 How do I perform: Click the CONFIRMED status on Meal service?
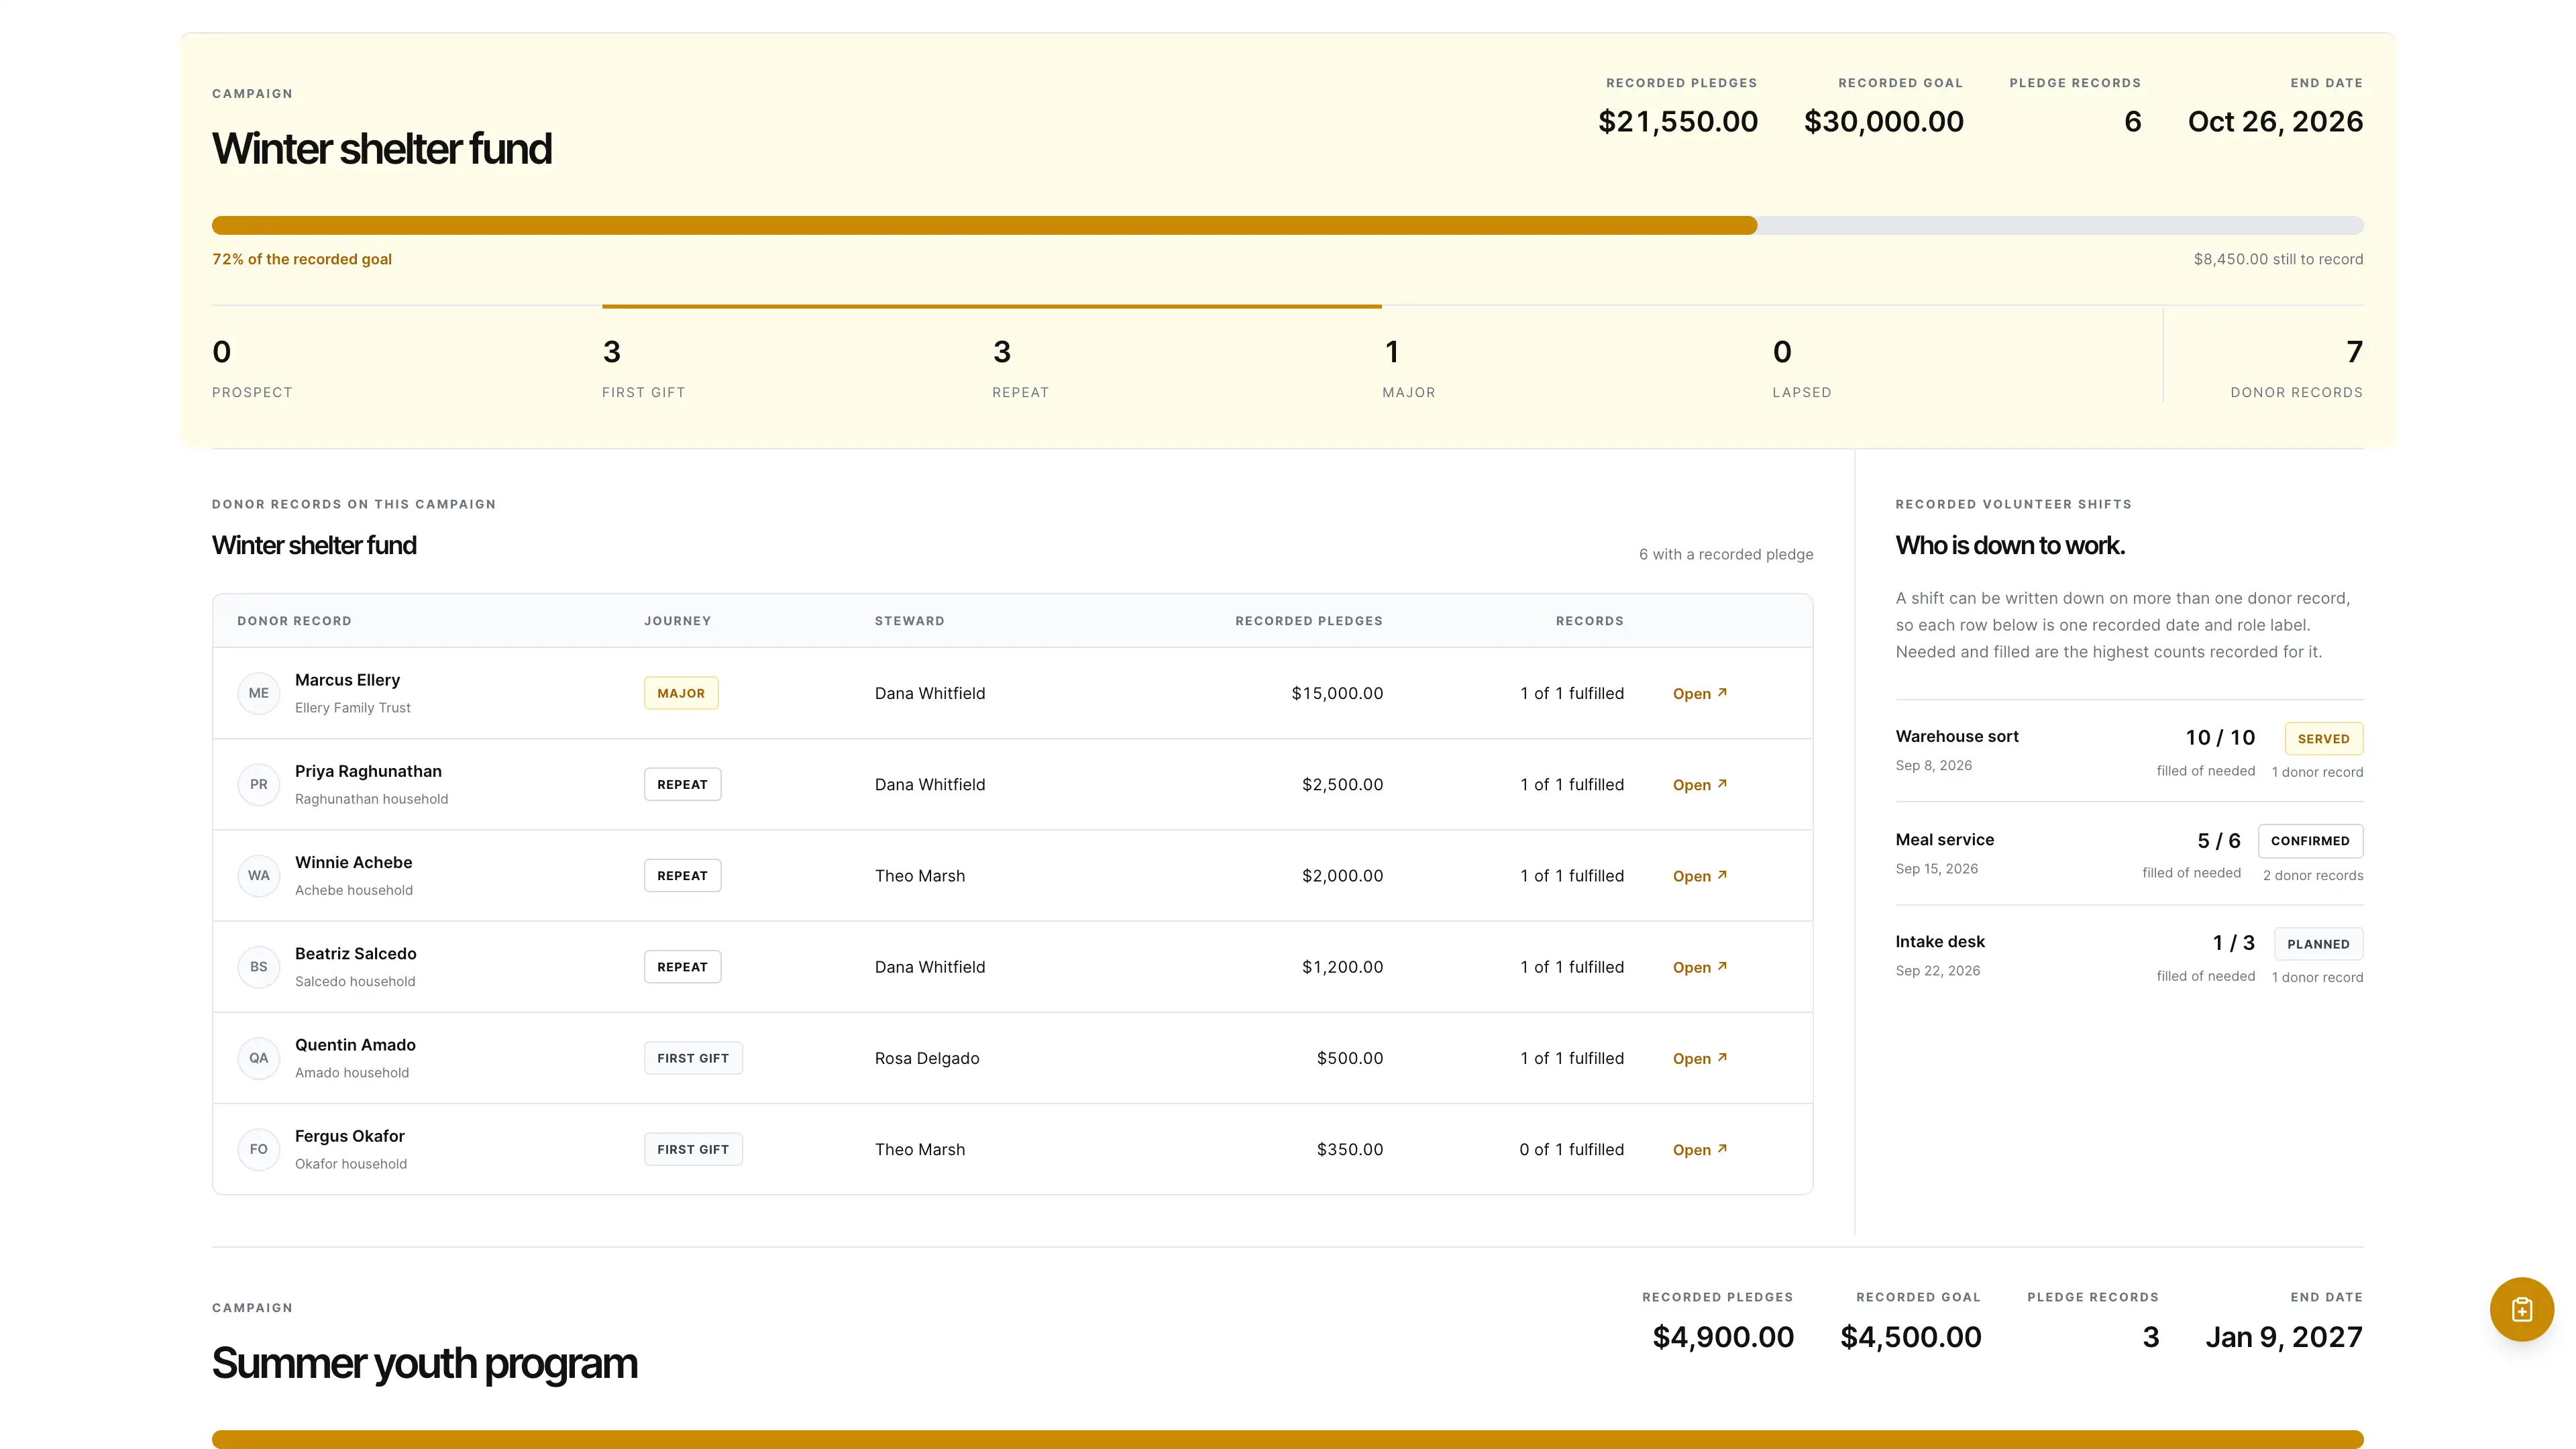[2310, 841]
